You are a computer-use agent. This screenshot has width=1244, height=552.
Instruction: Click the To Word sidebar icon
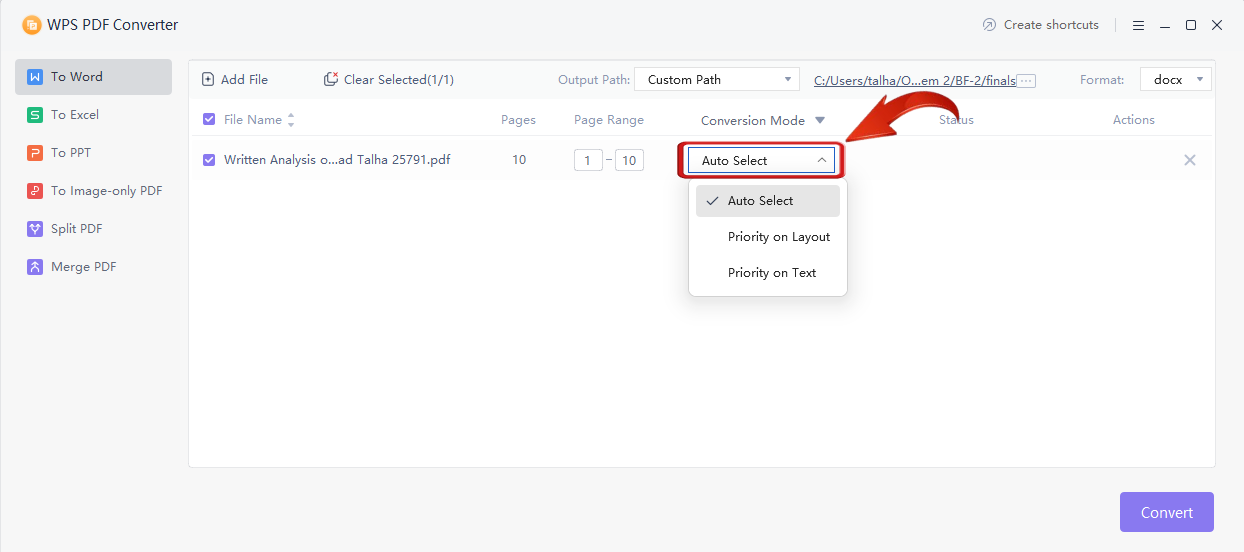[35, 77]
